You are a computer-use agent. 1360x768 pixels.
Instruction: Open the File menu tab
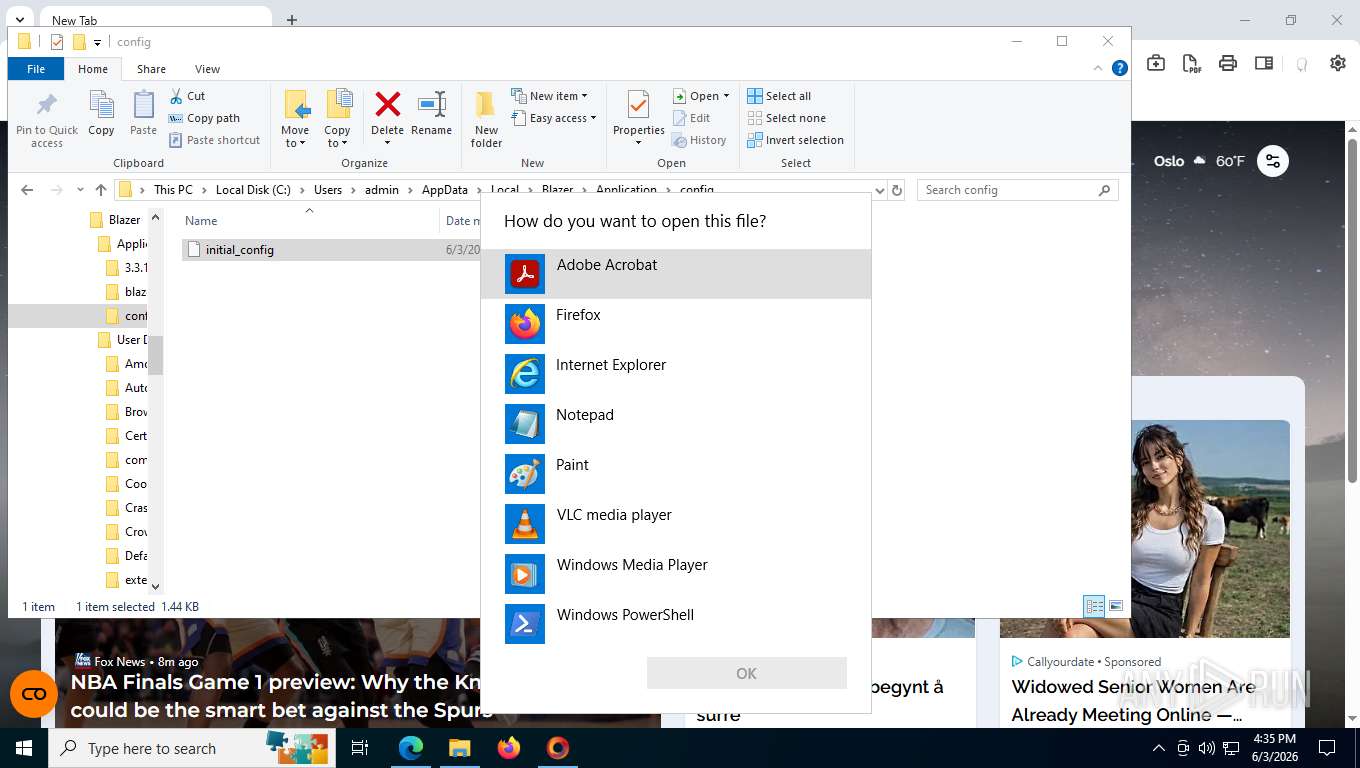pos(36,69)
